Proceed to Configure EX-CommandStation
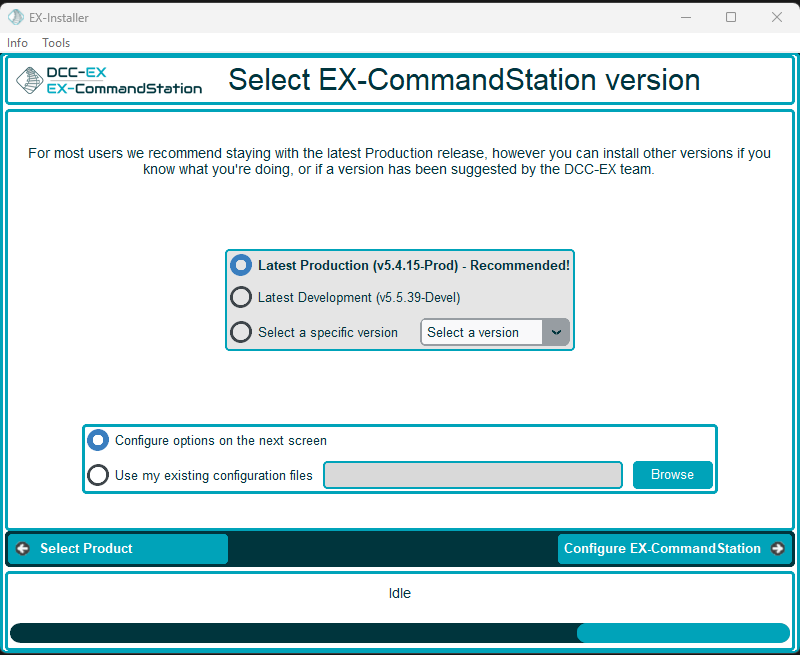This screenshot has width=800, height=655. click(x=674, y=549)
